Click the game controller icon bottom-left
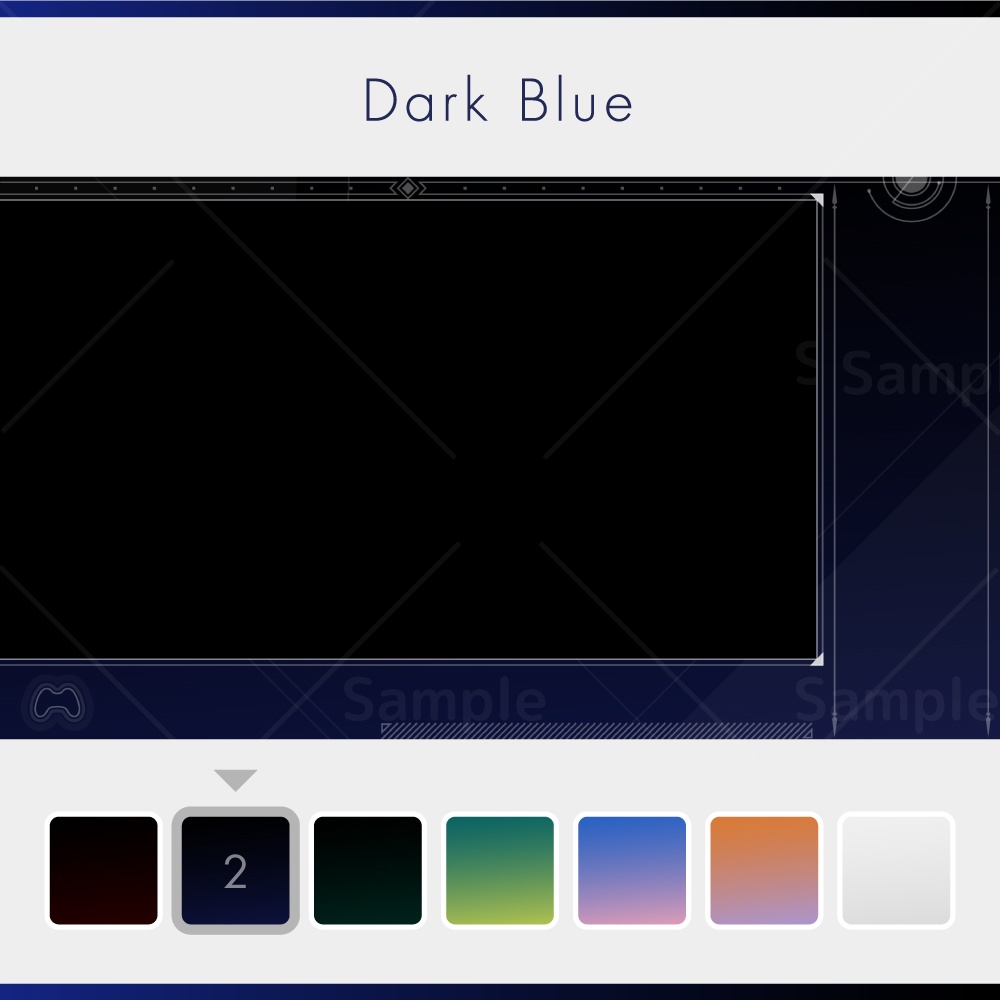1000x1000 pixels. [58, 704]
